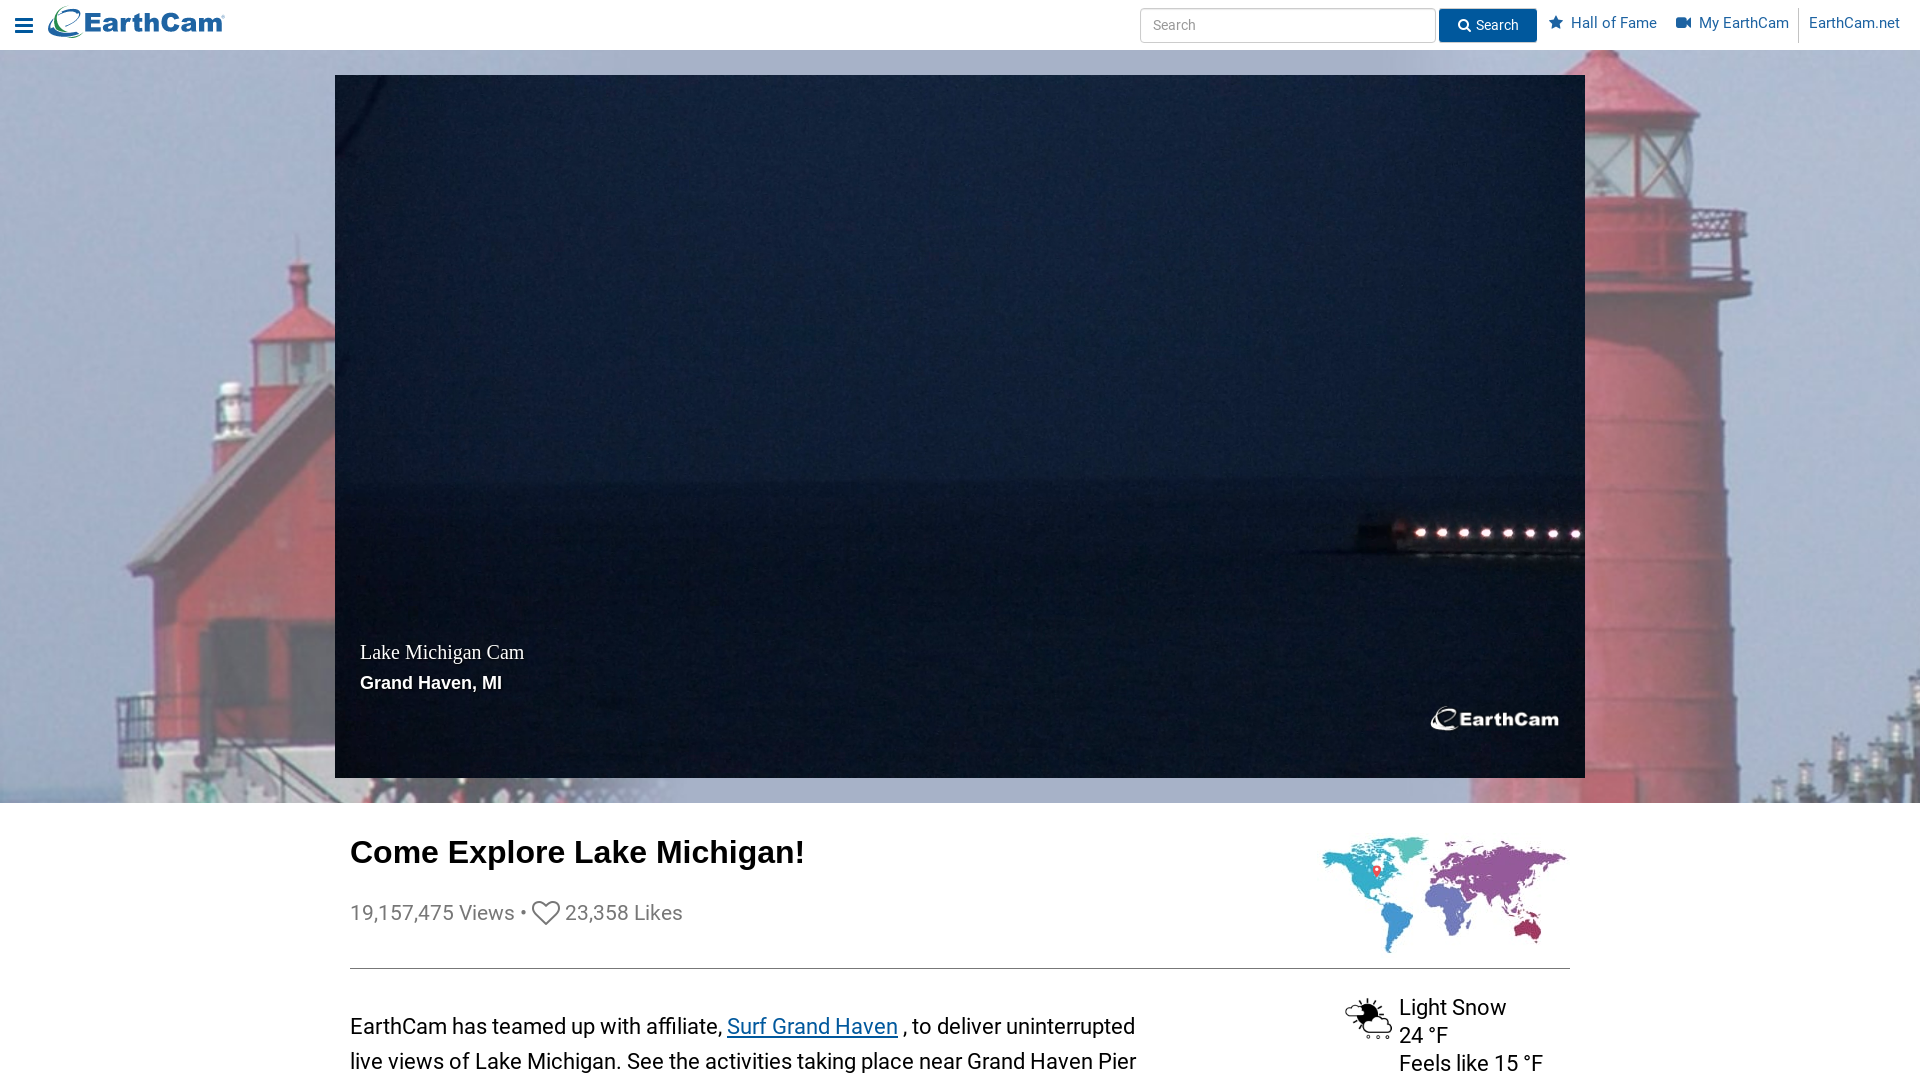Click the star icon beside Hall of Fame
Image resolution: width=1920 pixels, height=1080 pixels.
point(1556,23)
